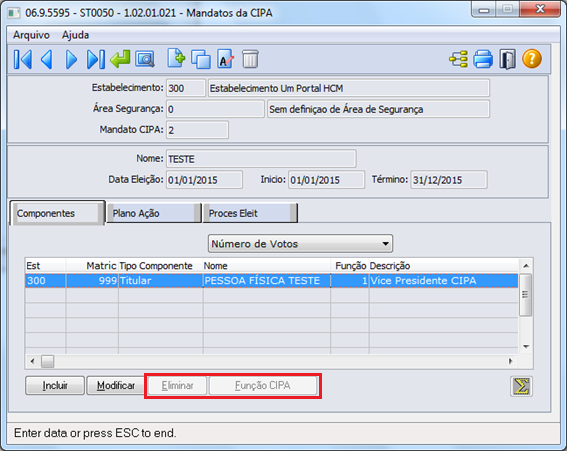The width and height of the screenshot is (568, 451).
Task: Click the Mandato CIPA field
Action: (197, 130)
